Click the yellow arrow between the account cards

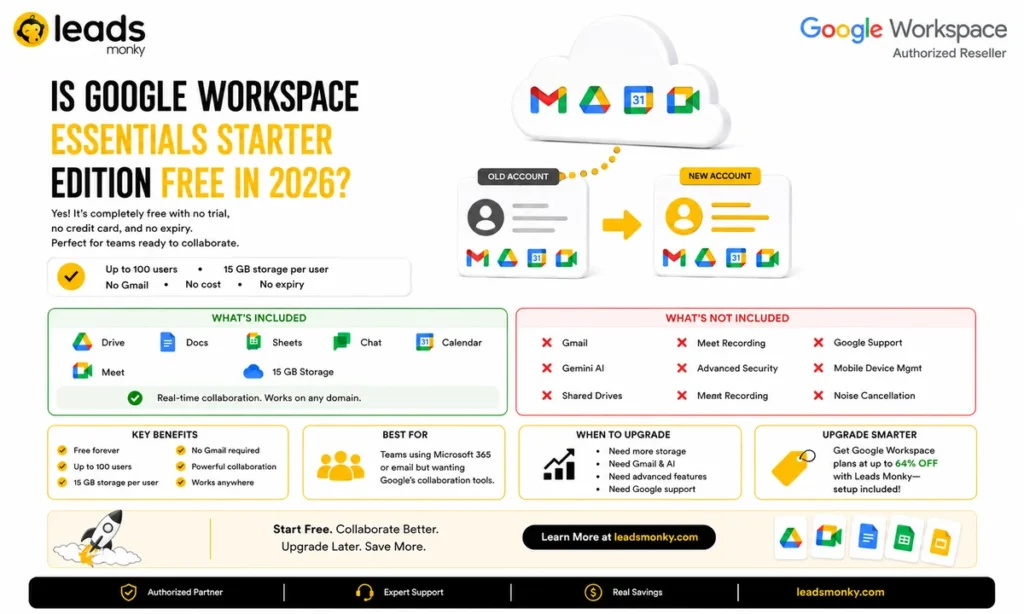[x=621, y=225]
